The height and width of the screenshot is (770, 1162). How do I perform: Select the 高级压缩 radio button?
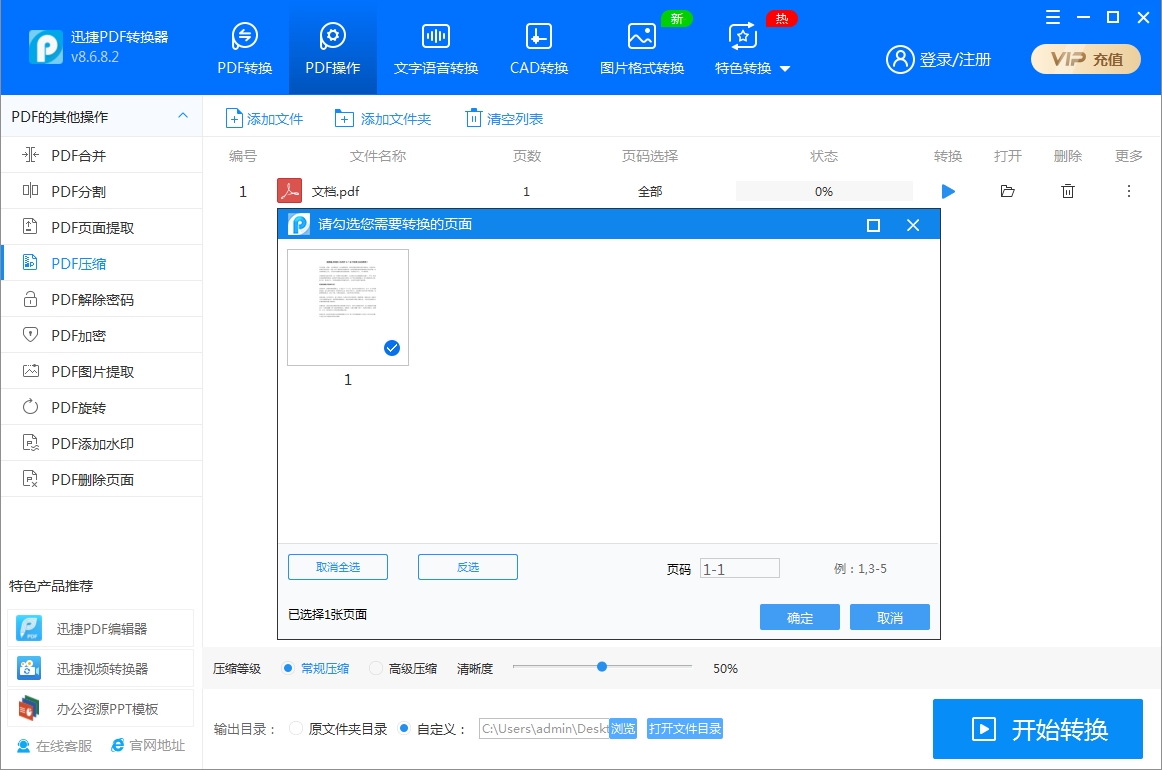[x=376, y=668]
